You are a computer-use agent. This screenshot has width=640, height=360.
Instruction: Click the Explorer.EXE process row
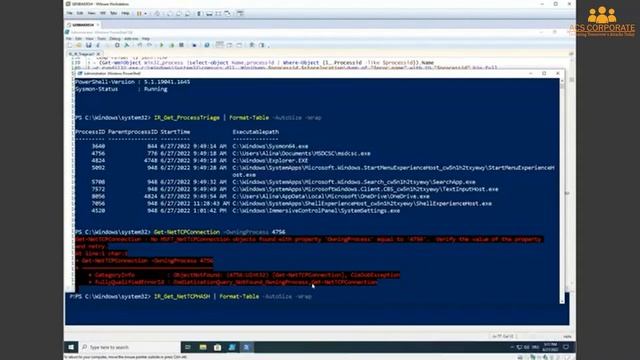coord(192,160)
